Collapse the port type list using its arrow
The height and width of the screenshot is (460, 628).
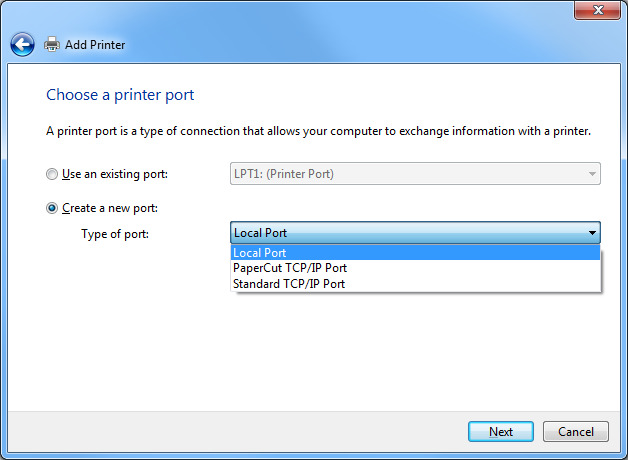pos(592,233)
